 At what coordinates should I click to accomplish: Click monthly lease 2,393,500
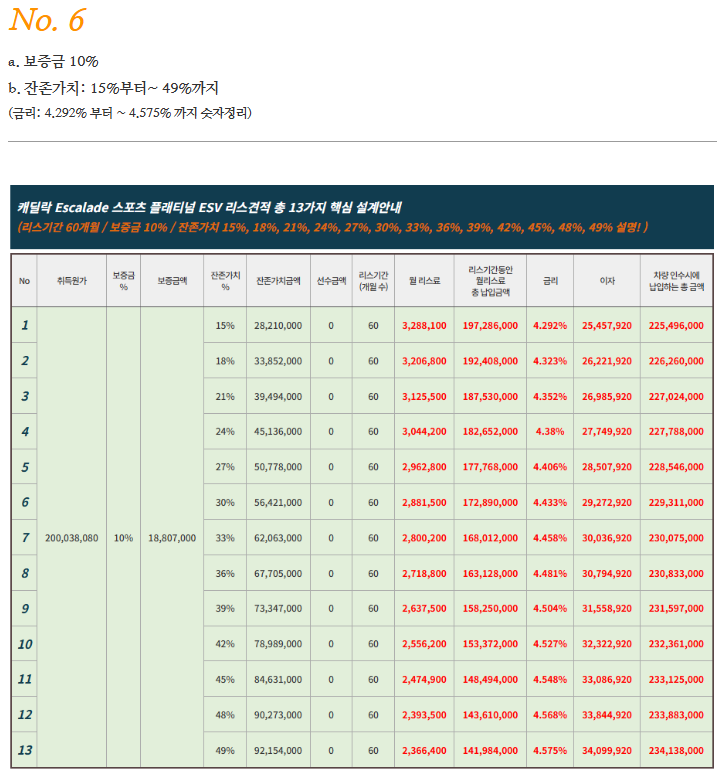coord(424,715)
